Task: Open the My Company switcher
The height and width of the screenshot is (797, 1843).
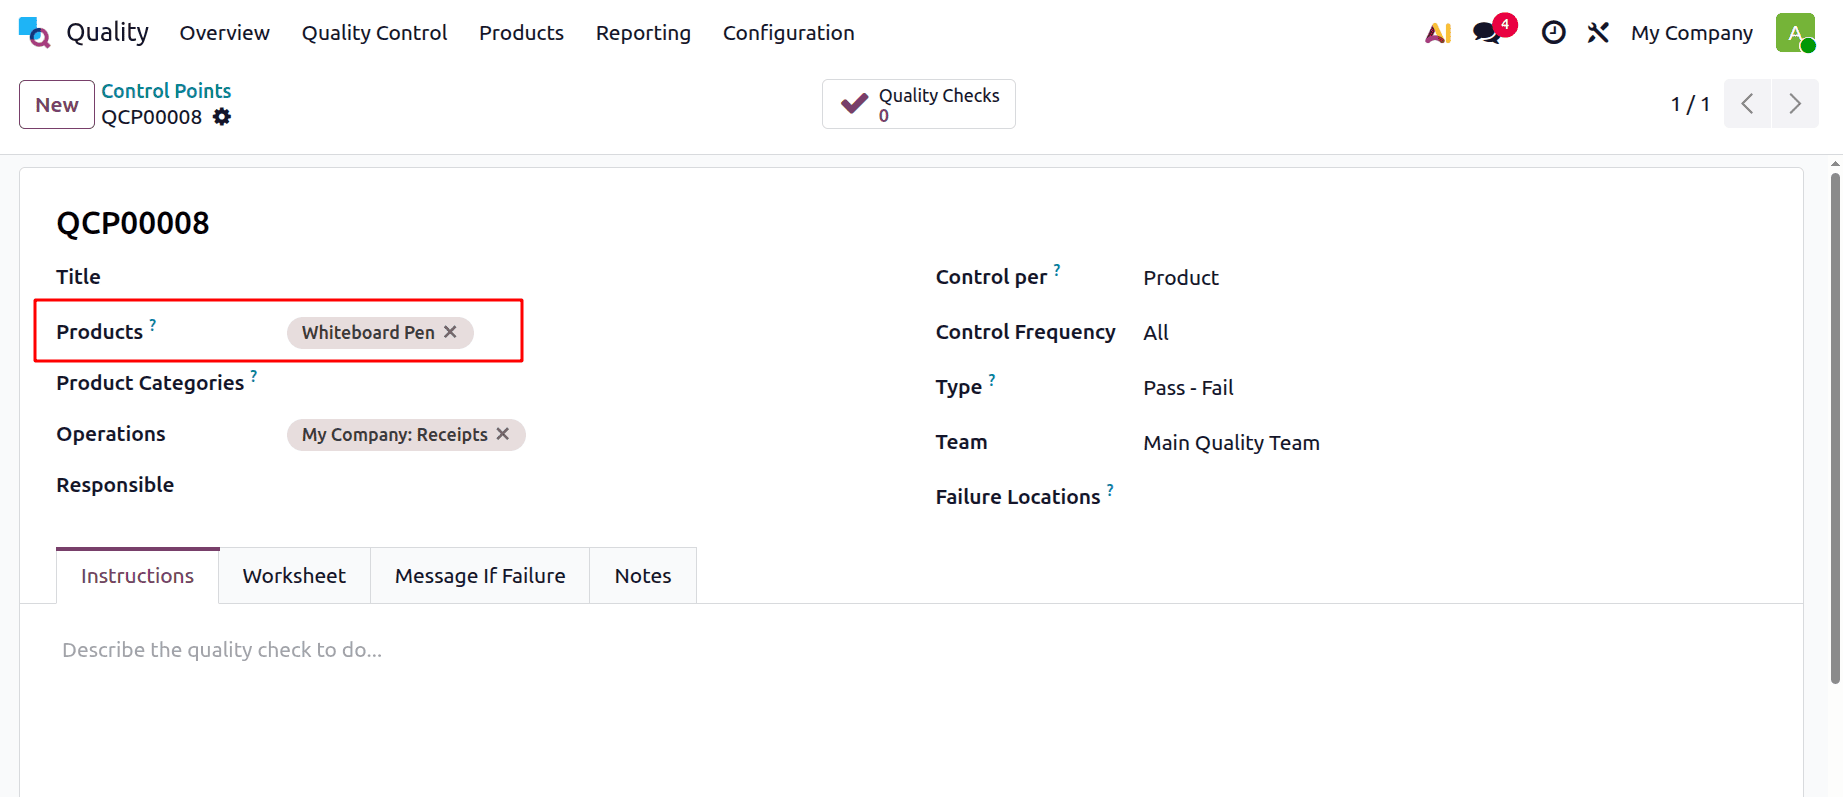Action: (1691, 33)
